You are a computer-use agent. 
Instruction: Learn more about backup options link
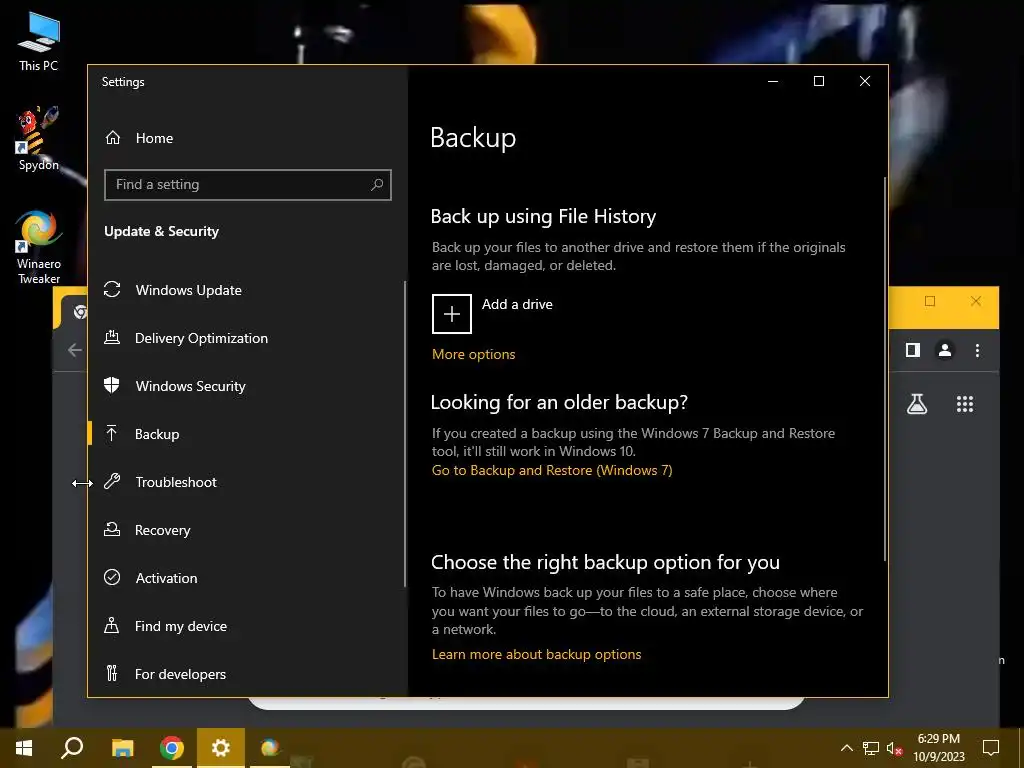point(536,654)
